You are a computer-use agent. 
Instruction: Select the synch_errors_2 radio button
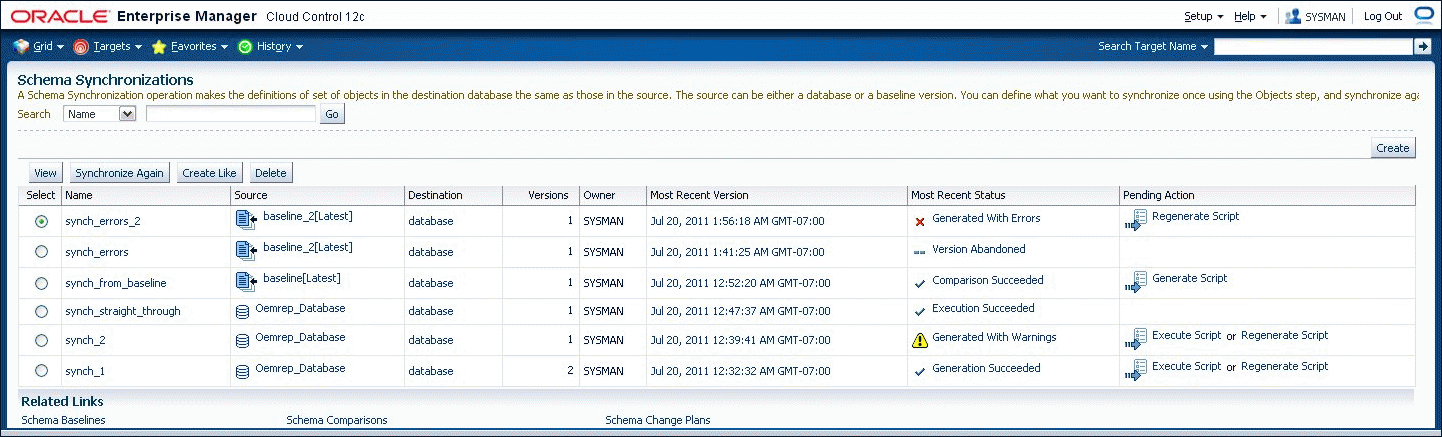pyautogui.click(x=41, y=222)
